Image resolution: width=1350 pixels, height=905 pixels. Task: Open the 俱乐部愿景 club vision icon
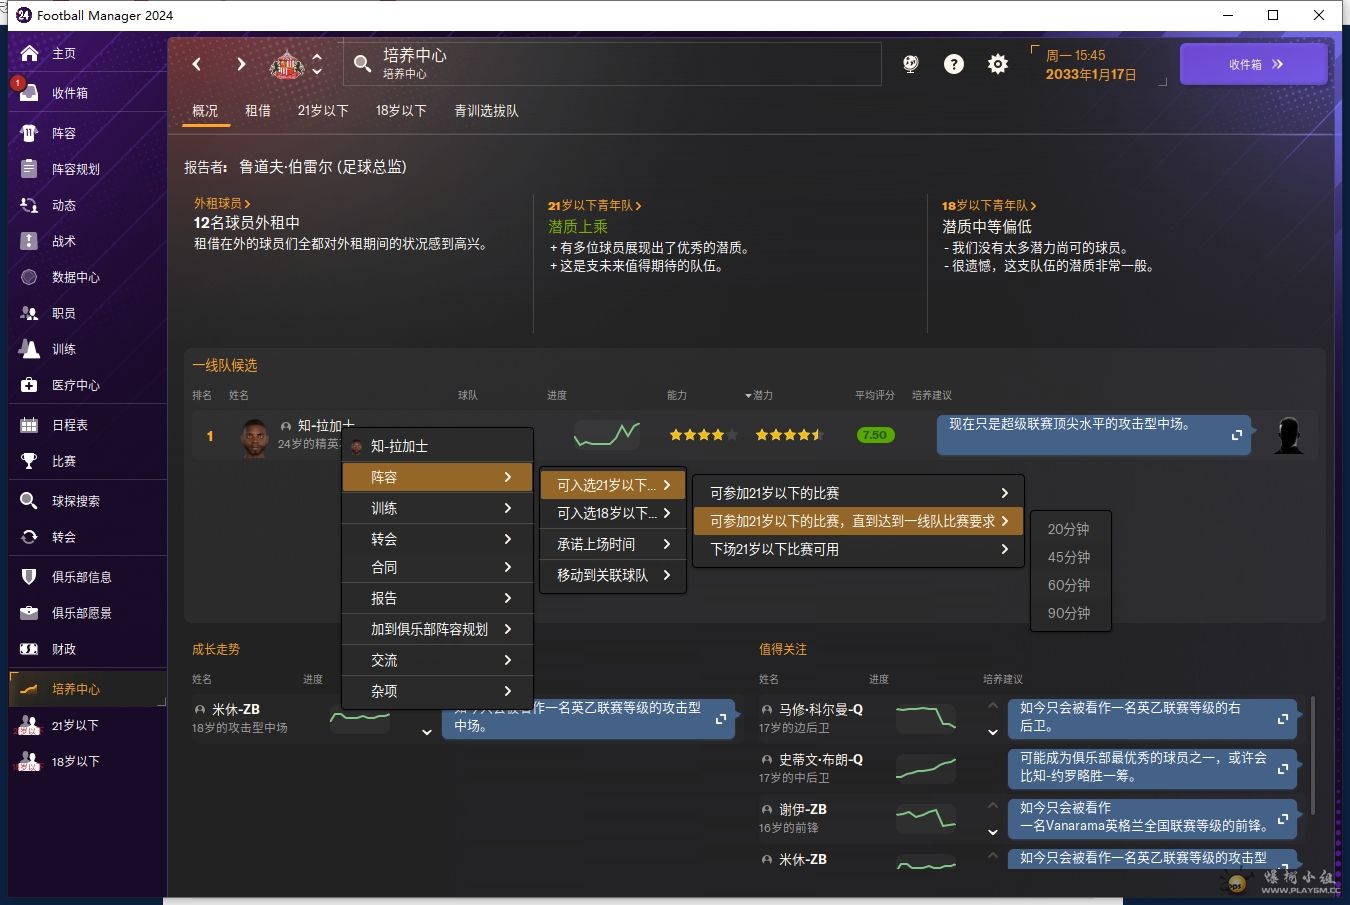point(29,613)
